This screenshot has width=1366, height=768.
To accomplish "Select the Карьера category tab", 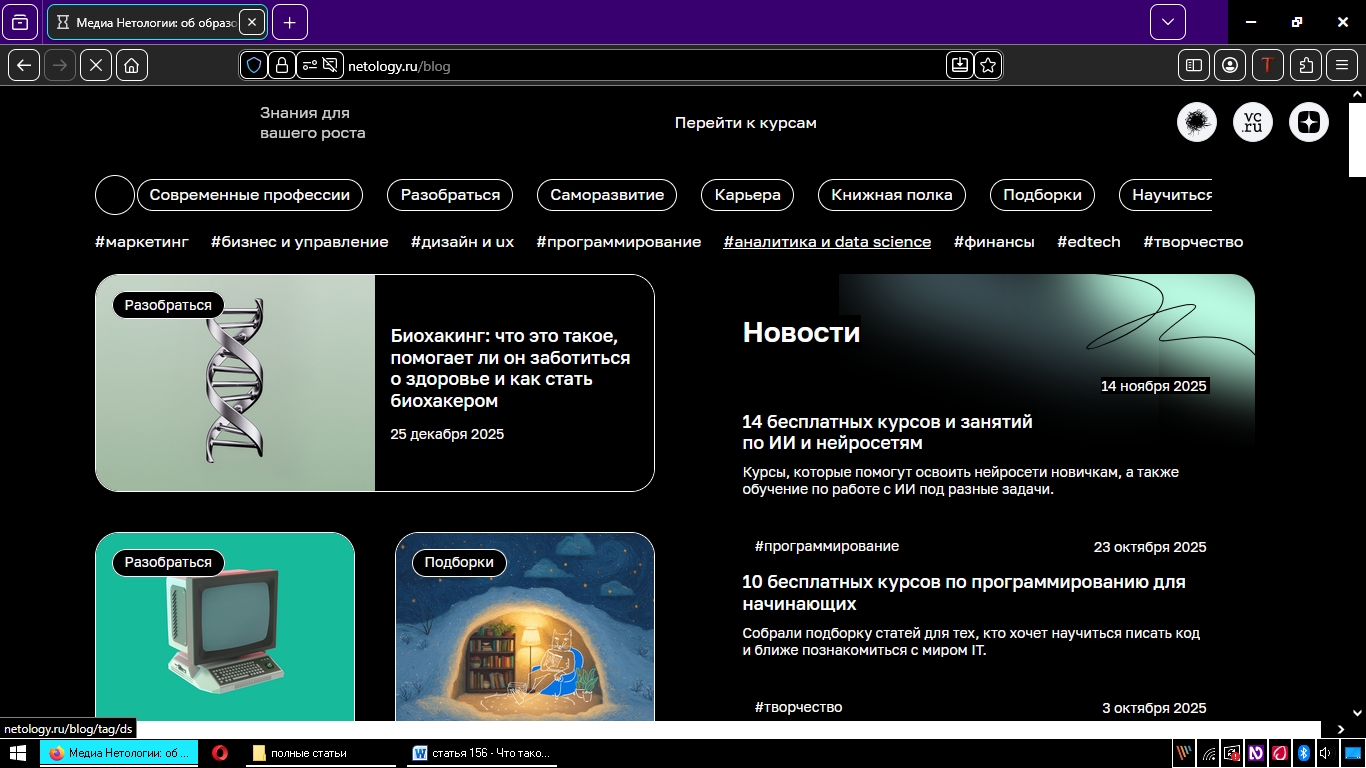I will click(x=747, y=195).
